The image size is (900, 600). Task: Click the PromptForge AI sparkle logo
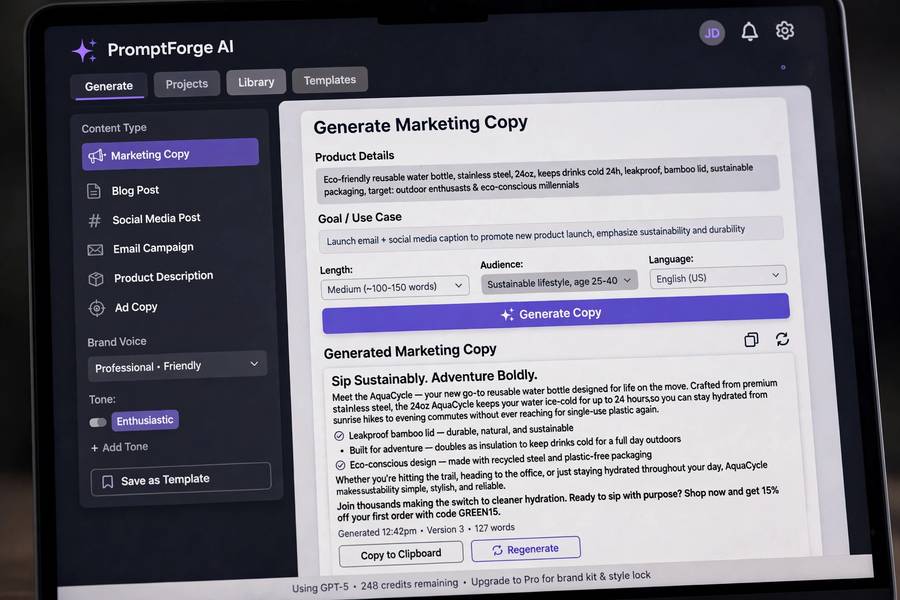[x=84, y=51]
